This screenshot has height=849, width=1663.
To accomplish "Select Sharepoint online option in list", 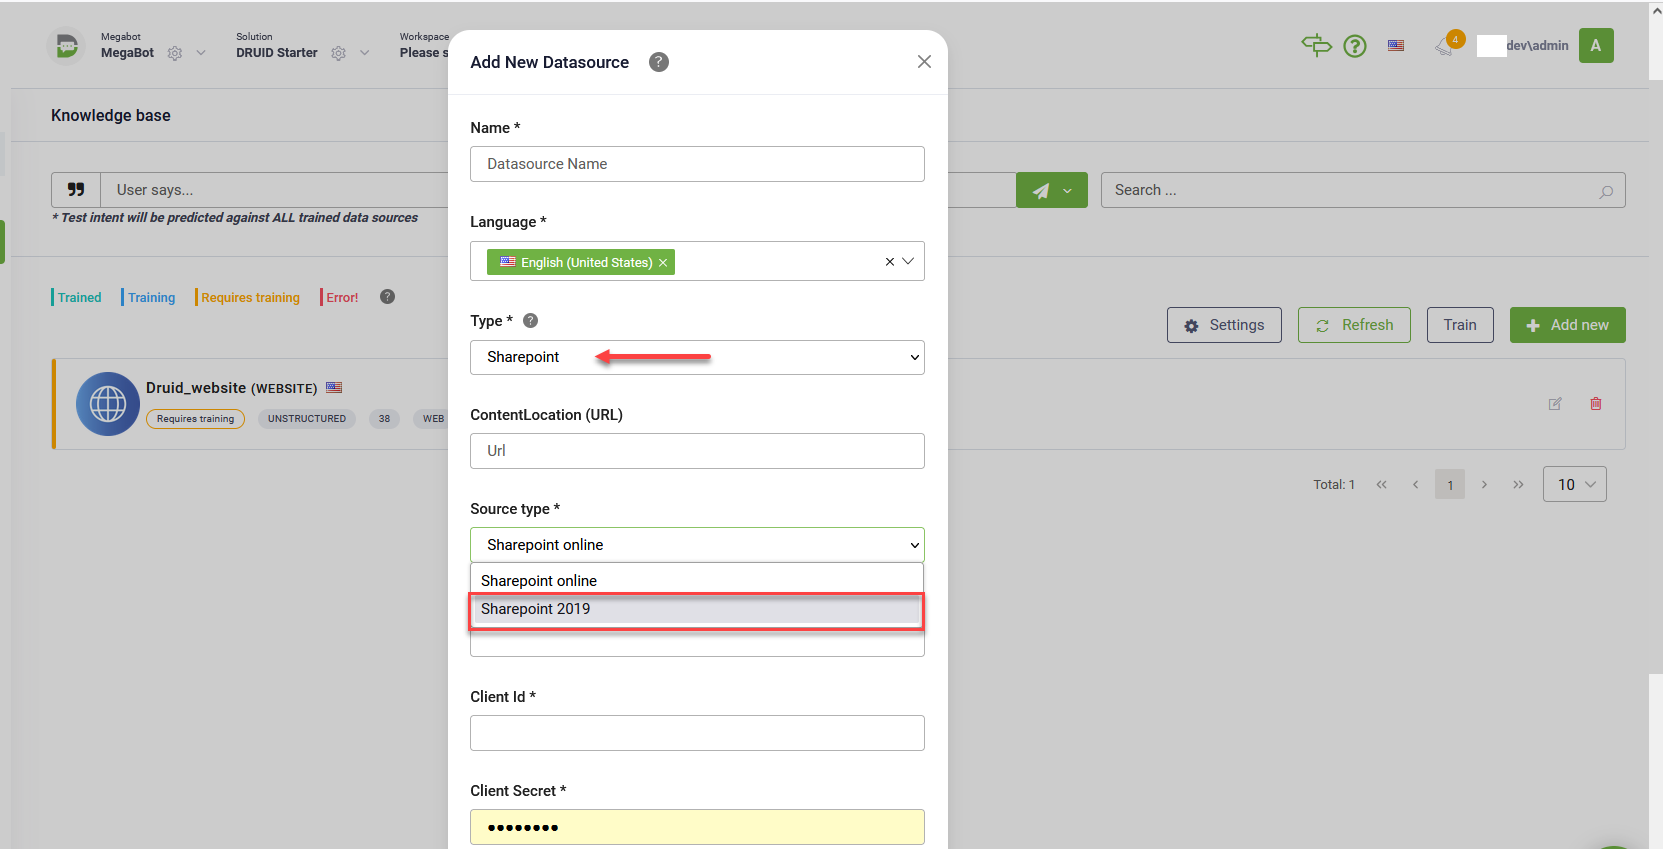I will point(696,581).
